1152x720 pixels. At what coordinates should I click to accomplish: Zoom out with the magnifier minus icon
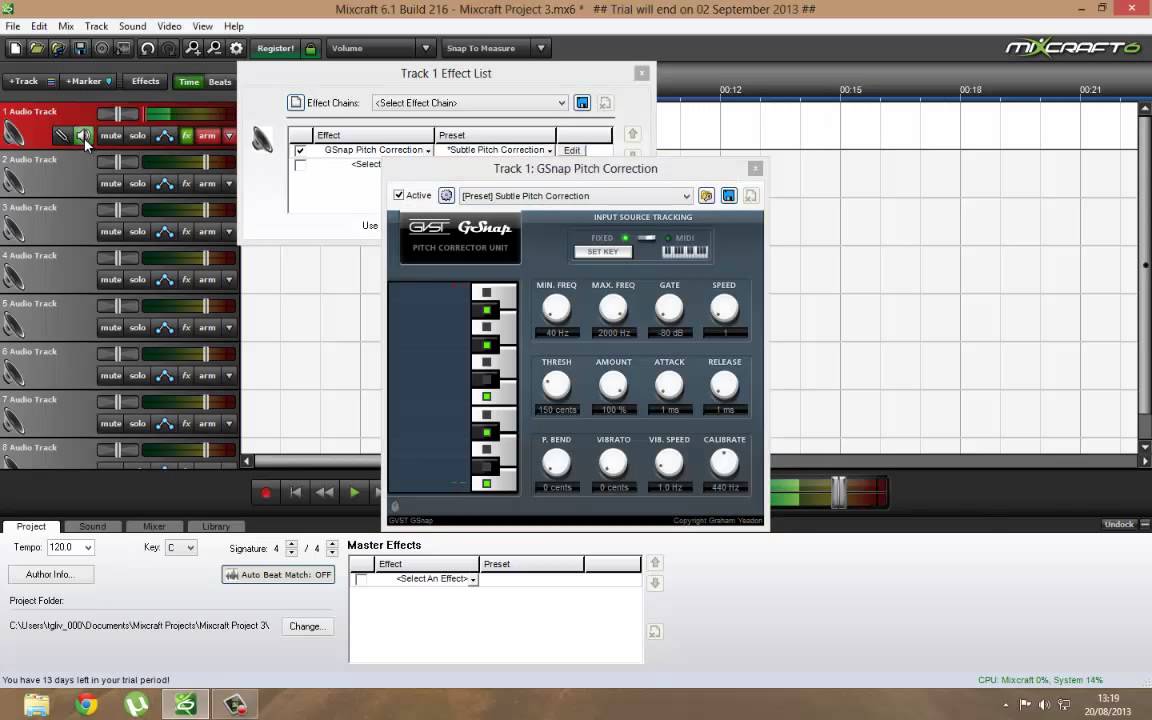coord(215,48)
